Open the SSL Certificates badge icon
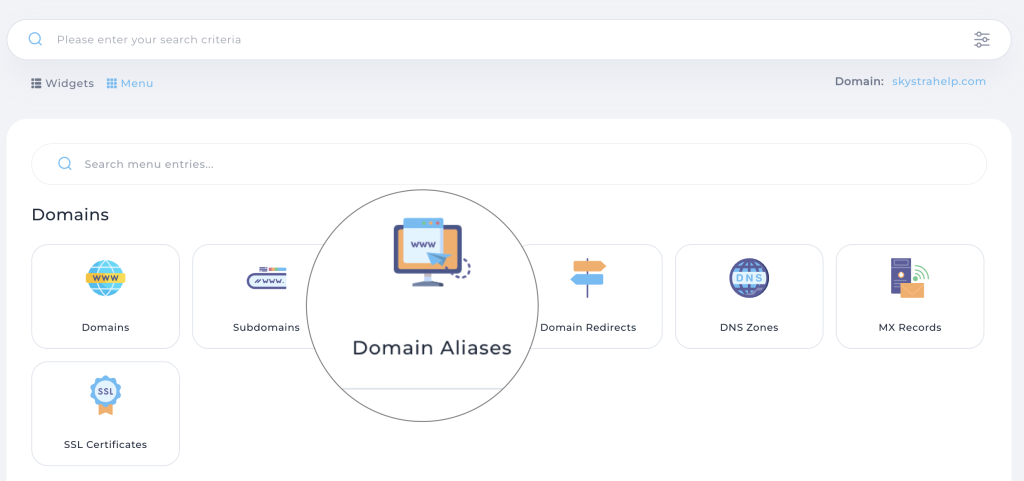 point(105,395)
